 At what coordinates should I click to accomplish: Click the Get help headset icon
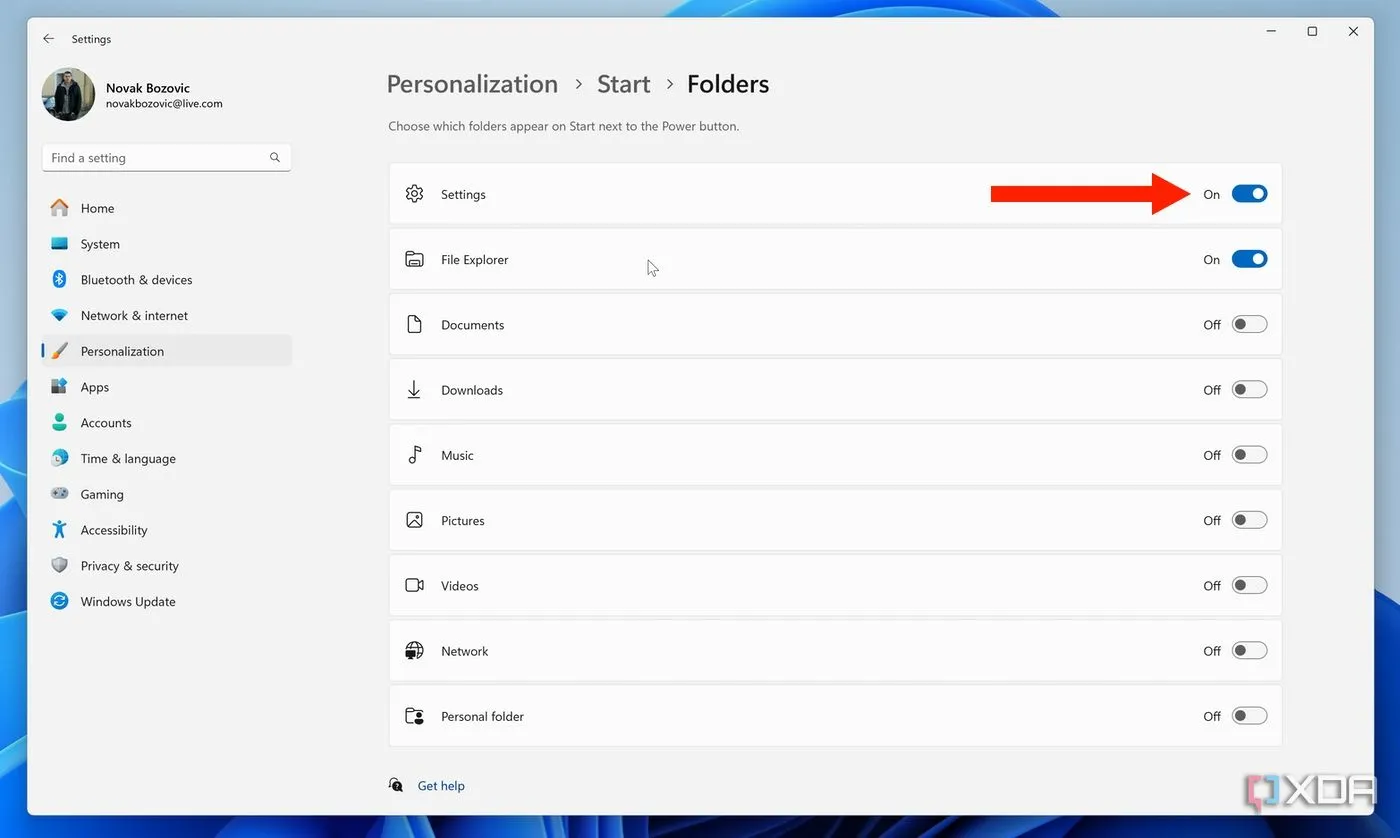tap(396, 785)
